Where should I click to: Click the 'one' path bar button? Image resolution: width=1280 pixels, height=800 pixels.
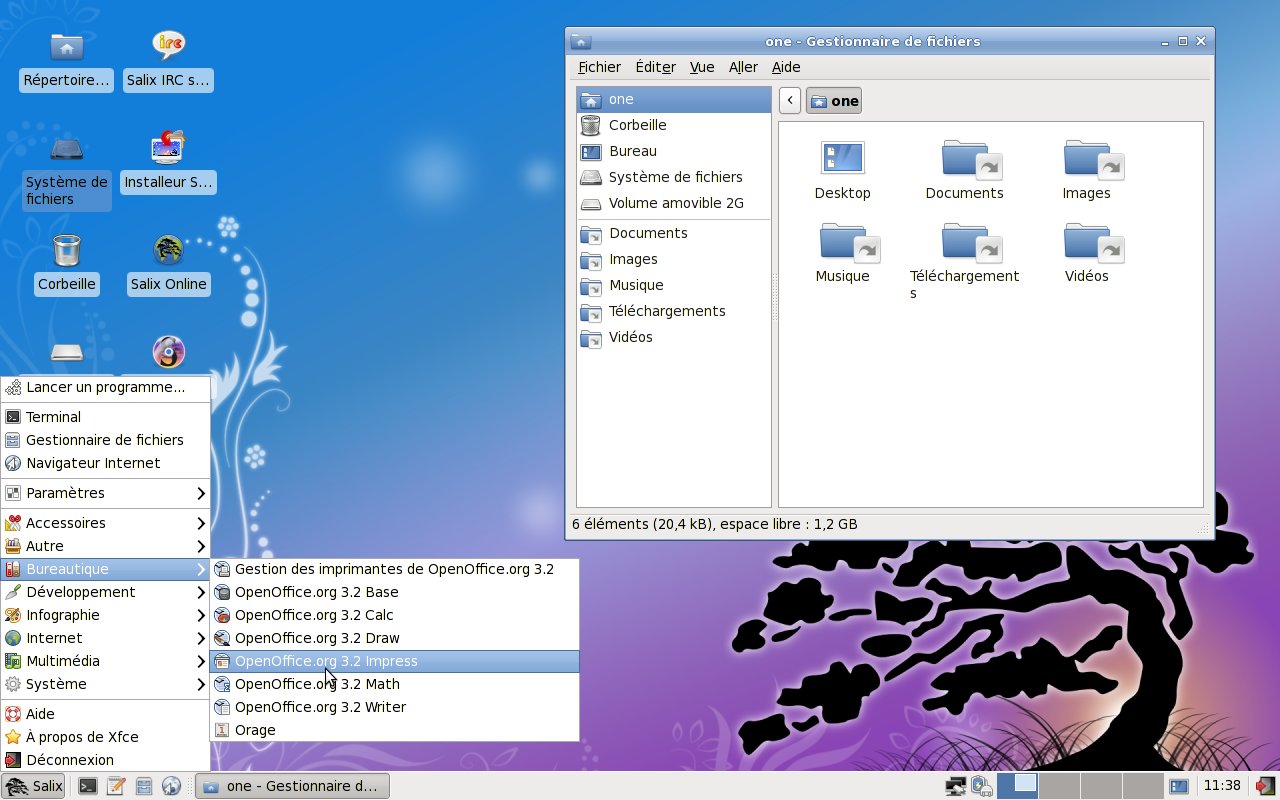(834, 100)
